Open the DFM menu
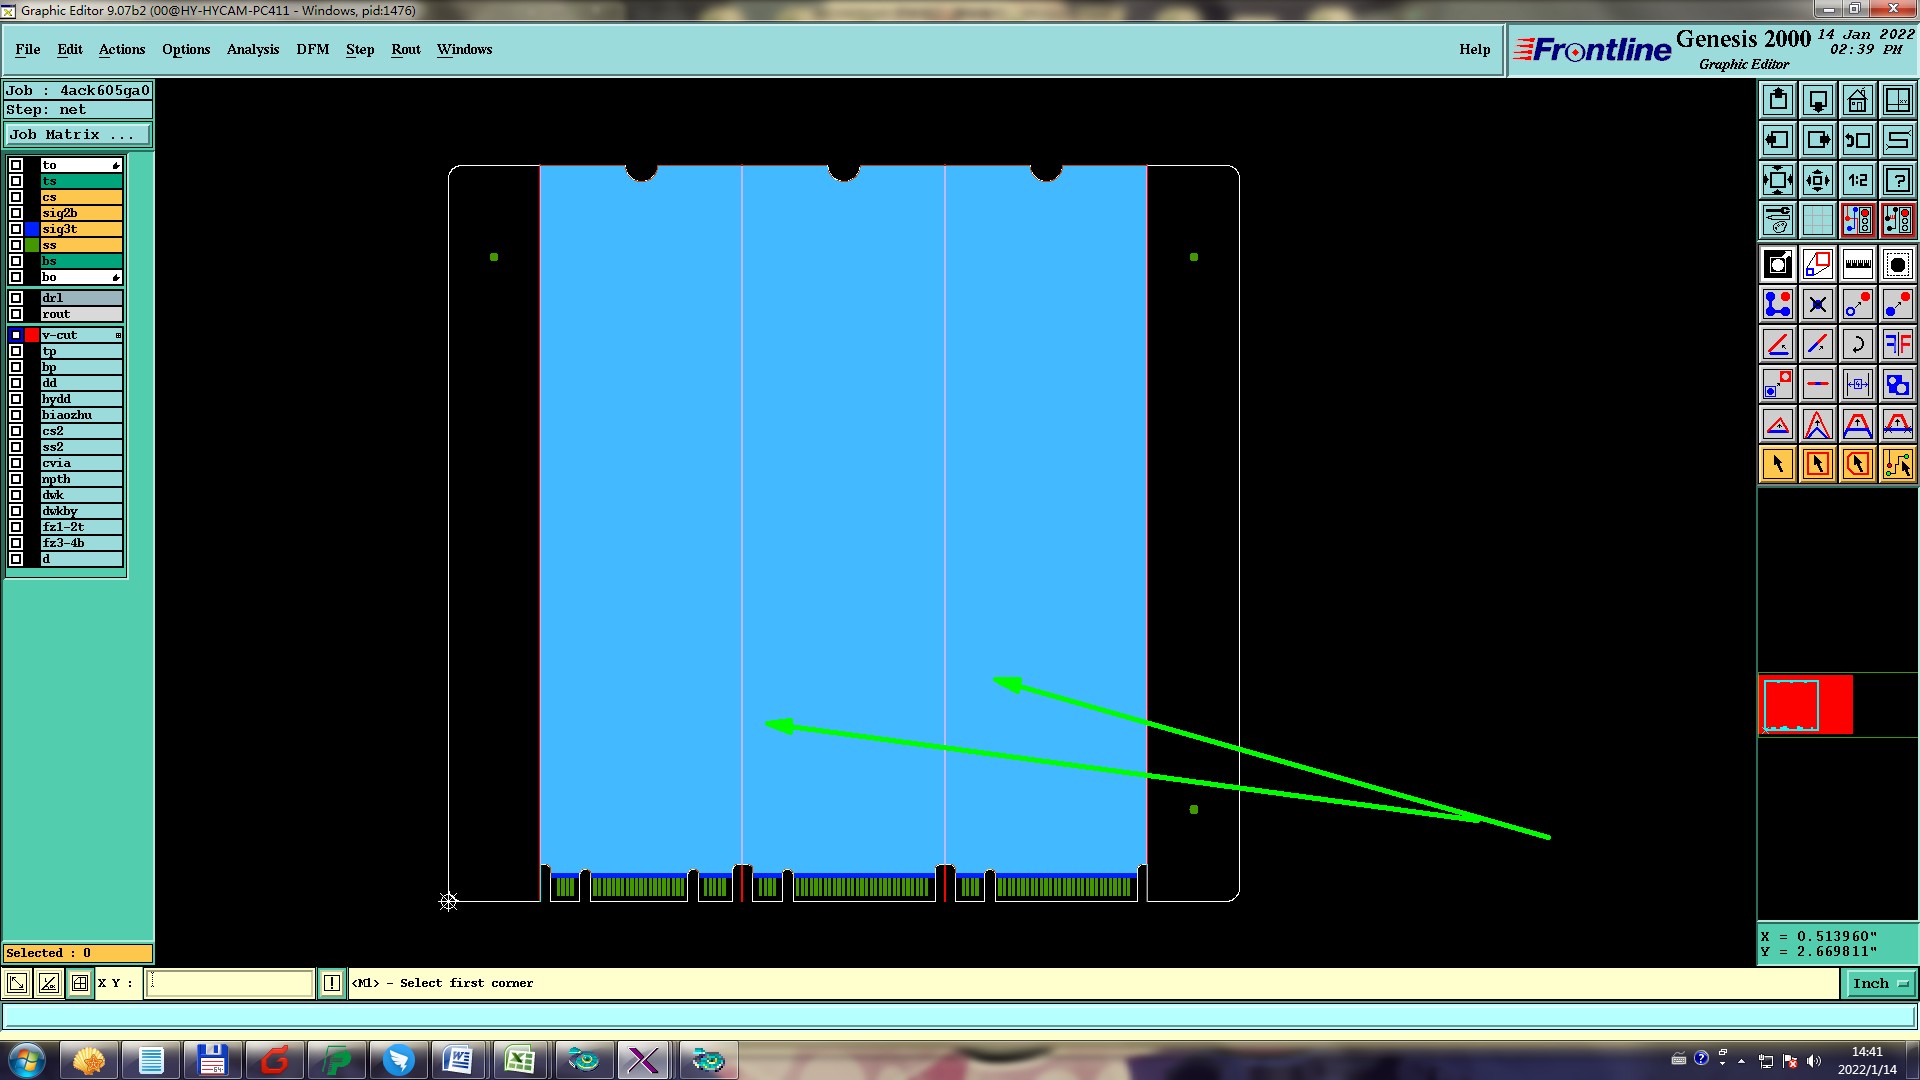 [312, 49]
